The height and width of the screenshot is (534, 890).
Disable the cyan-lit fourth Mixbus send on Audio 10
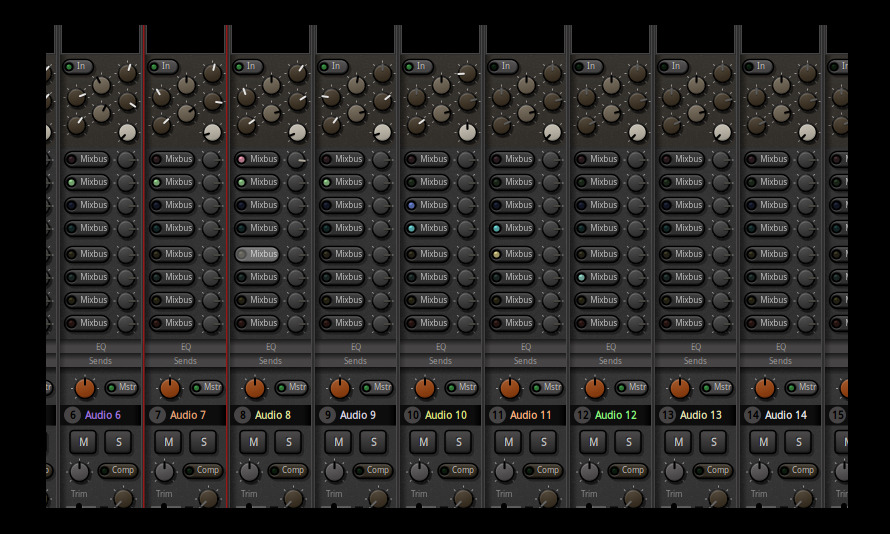[x=427, y=228]
